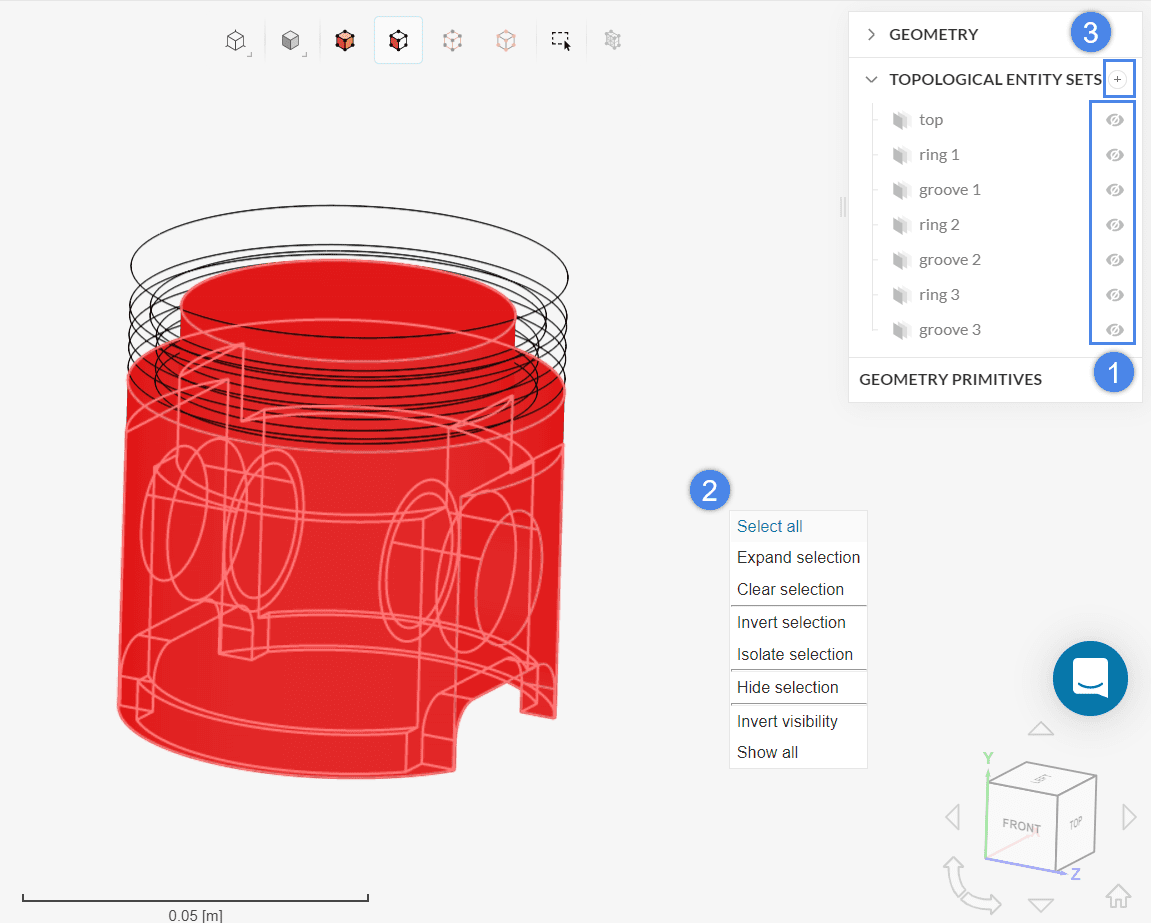Select the volume selection mode cube icon
The image size is (1151, 923).
click(x=345, y=41)
